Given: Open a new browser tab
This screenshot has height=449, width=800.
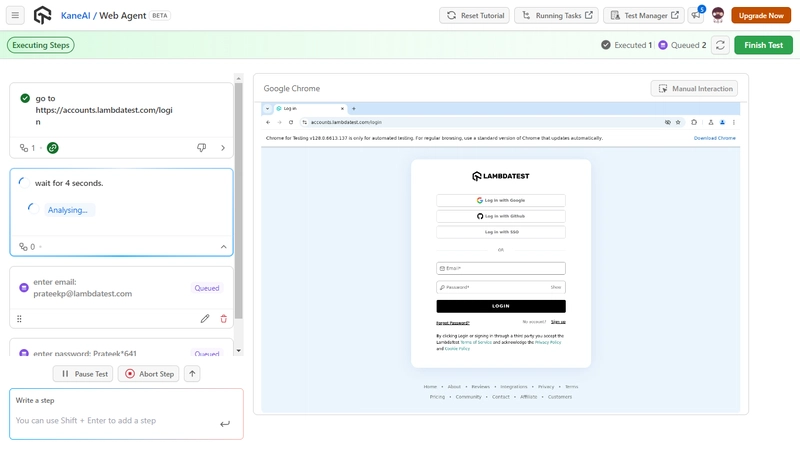Looking at the screenshot, I should point(354,109).
